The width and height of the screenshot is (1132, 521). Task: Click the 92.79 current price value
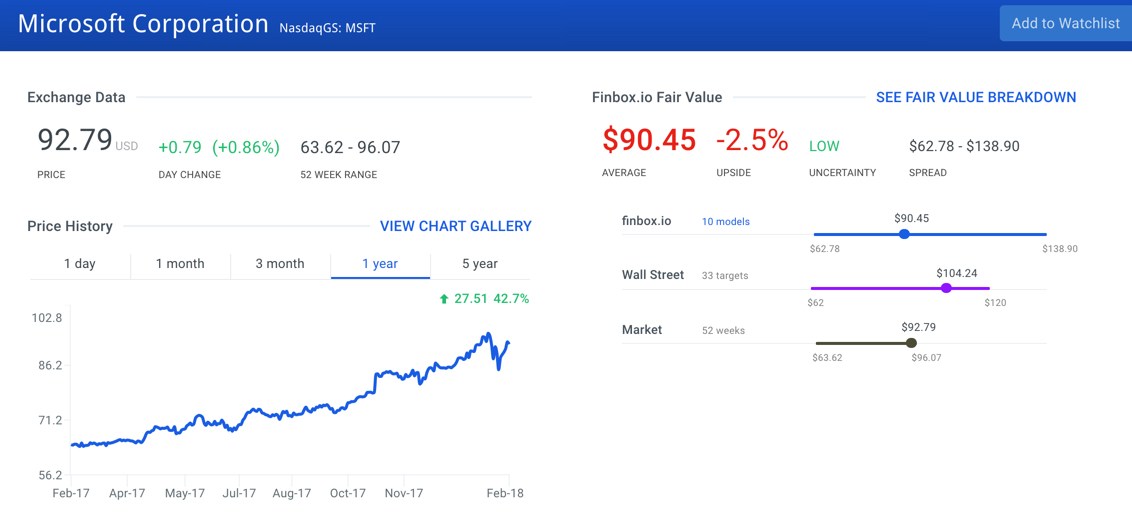(x=75, y=140)
